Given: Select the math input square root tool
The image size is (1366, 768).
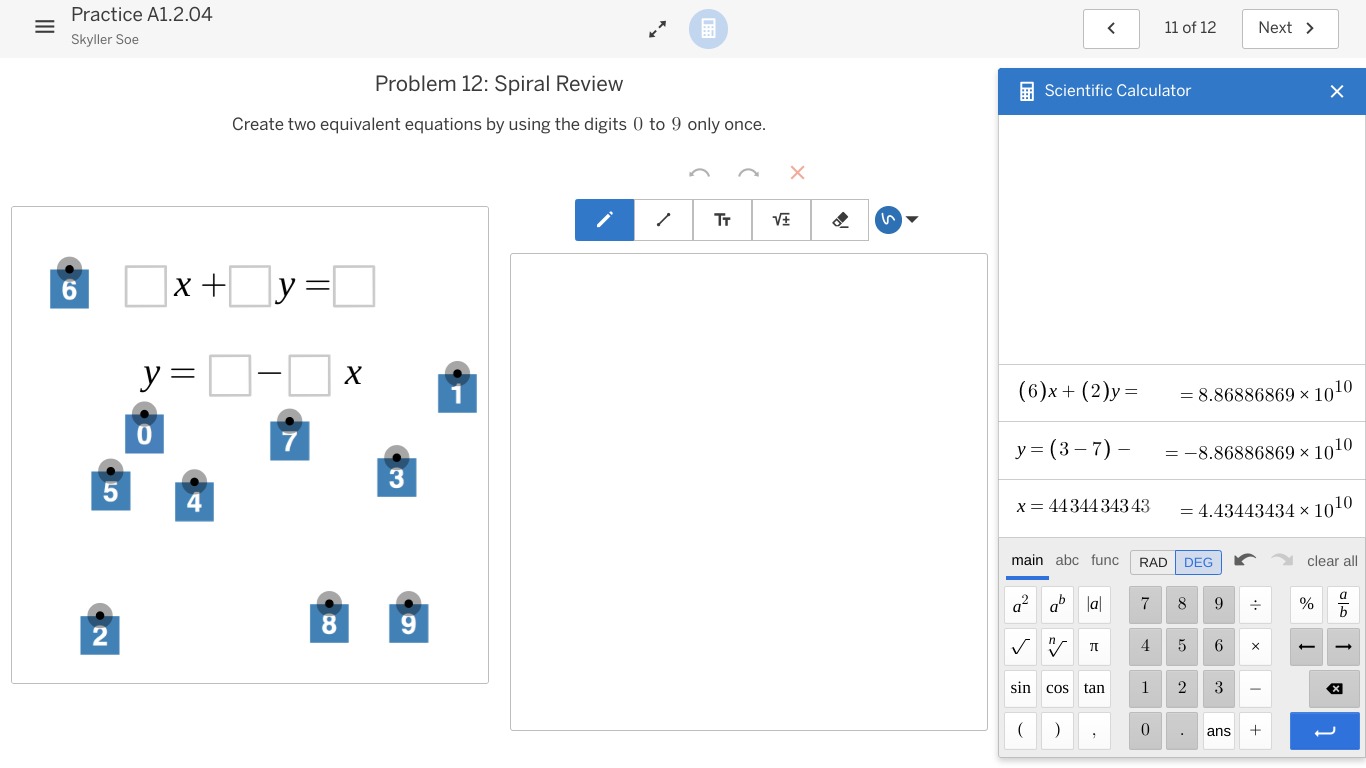Looking at the screenshot, I should [x=781, y=220].
